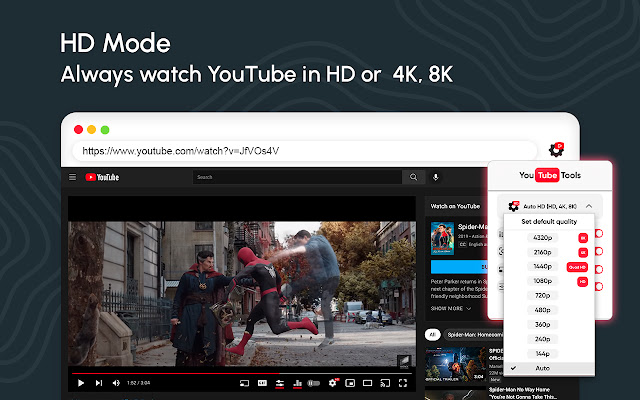
Task: Seek on the red video progress bar
Action: pyautogui.click(x=242, y=373)
